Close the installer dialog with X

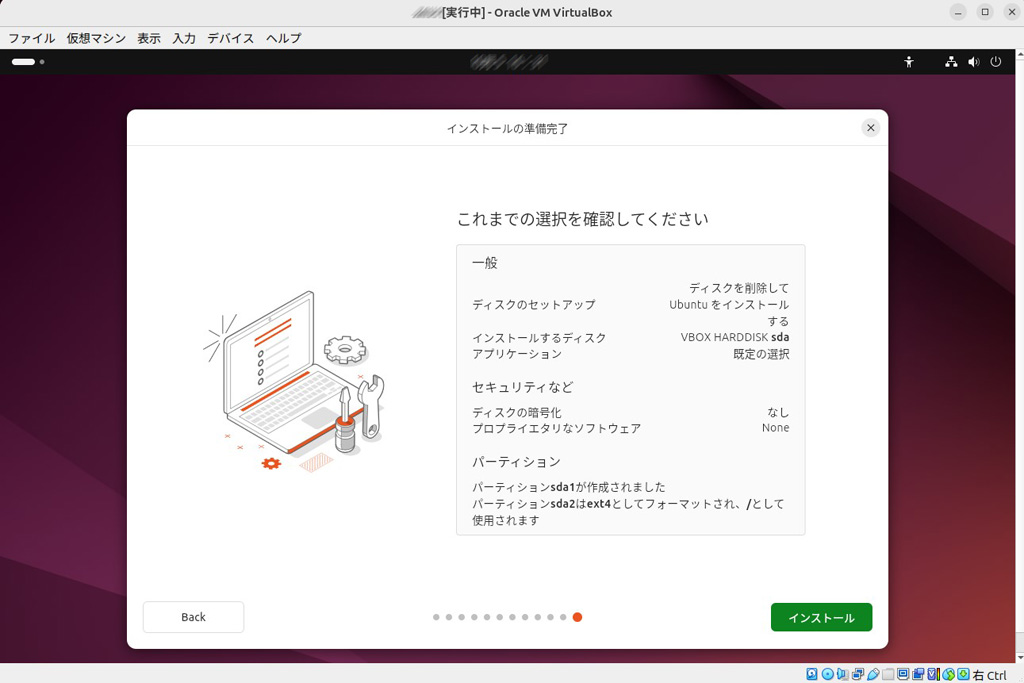pos(871,128)
